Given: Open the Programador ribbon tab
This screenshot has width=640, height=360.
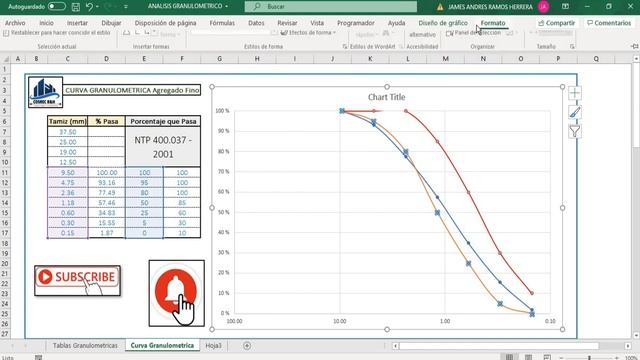Looking at the screenshot, I should click(356, 23).
